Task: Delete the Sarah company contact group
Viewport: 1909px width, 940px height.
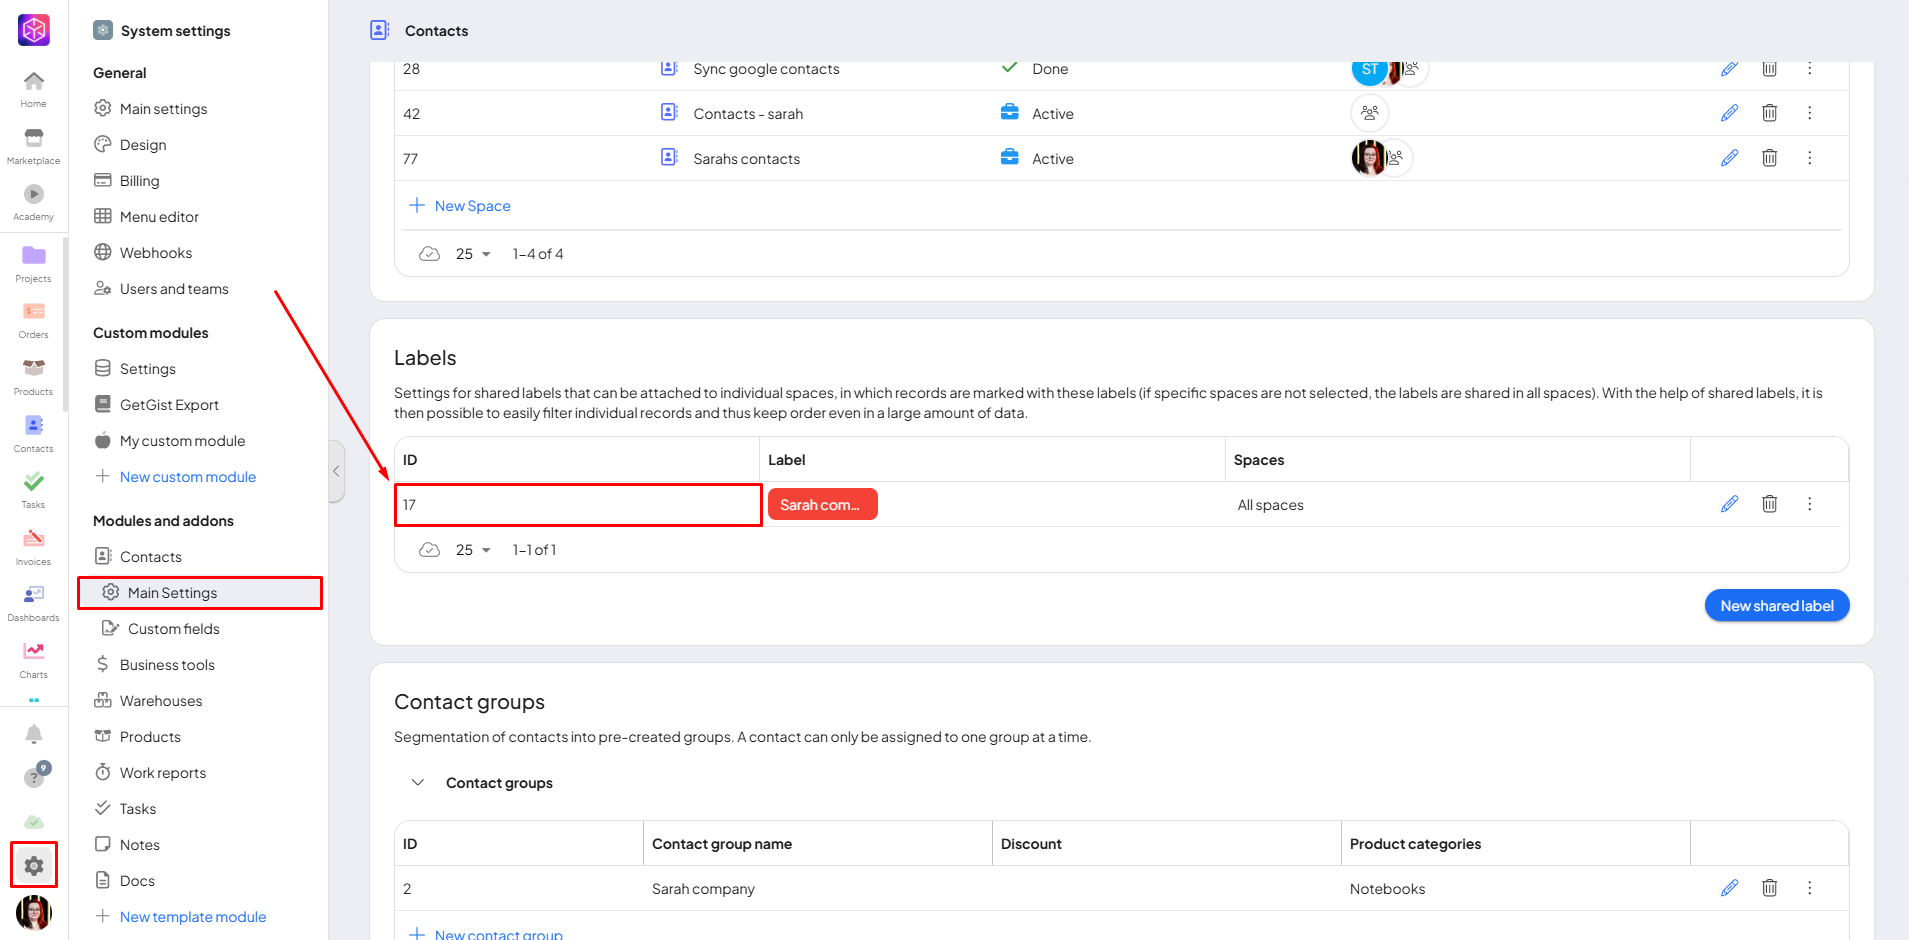Action: [x=1769, y=888]
